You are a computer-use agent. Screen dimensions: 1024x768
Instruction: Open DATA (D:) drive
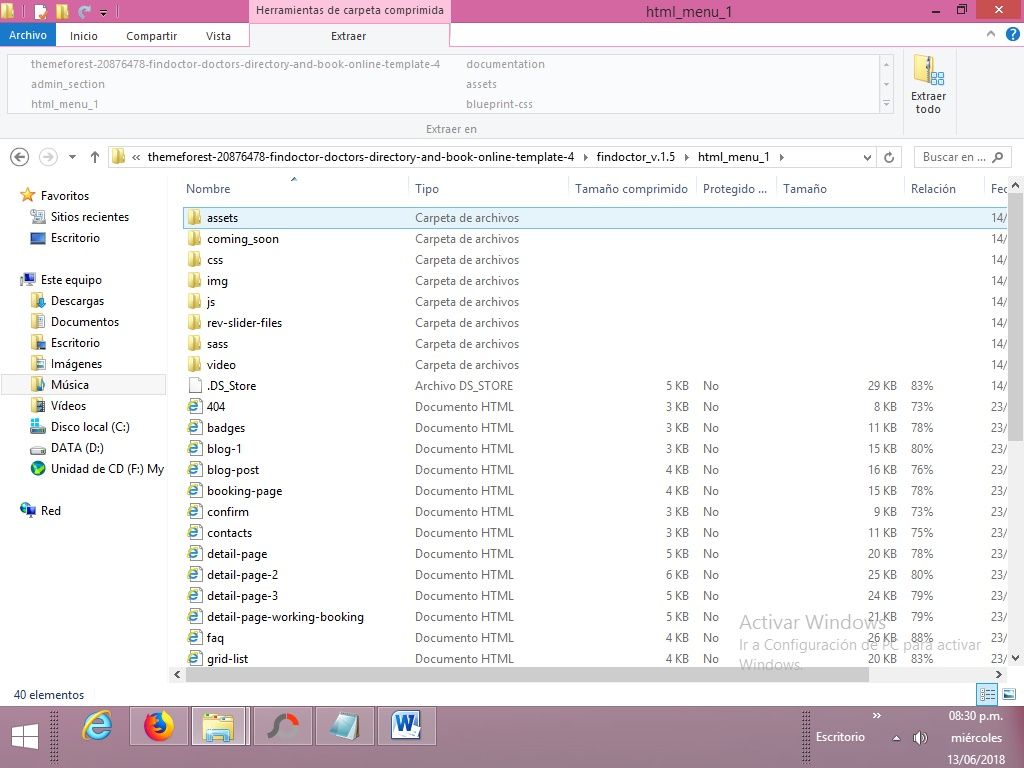pyautogui.click(x=77, y=447)
